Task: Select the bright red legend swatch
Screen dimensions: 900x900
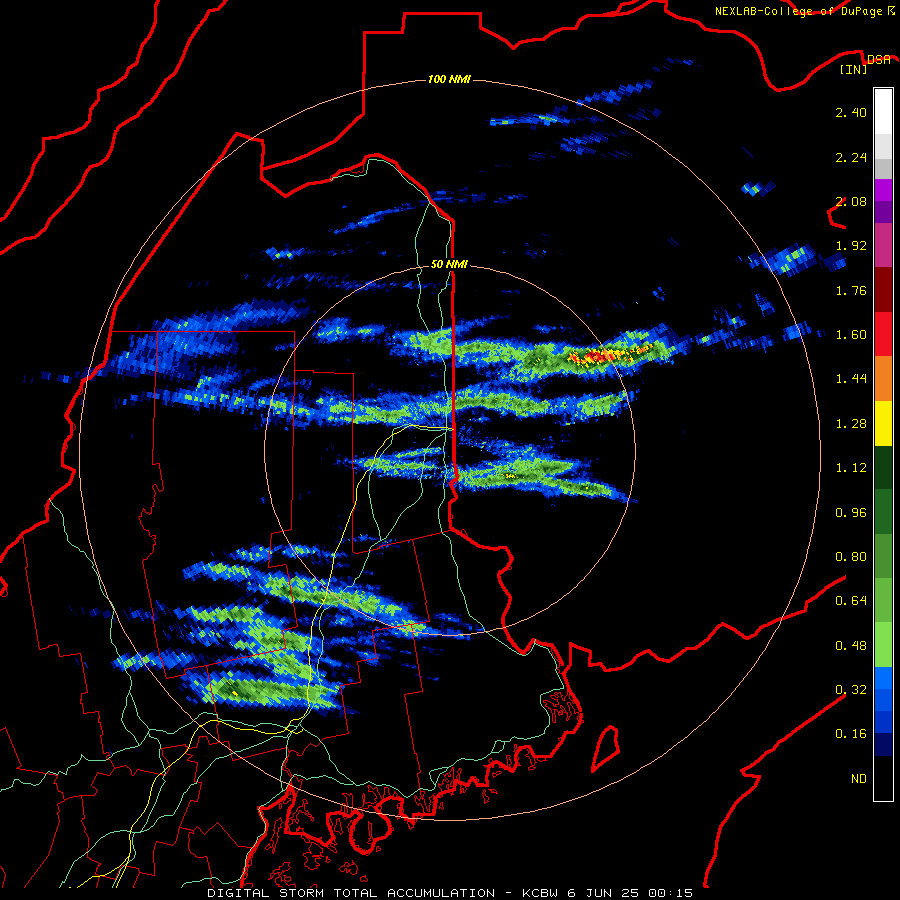Action: tap(883, 334)
